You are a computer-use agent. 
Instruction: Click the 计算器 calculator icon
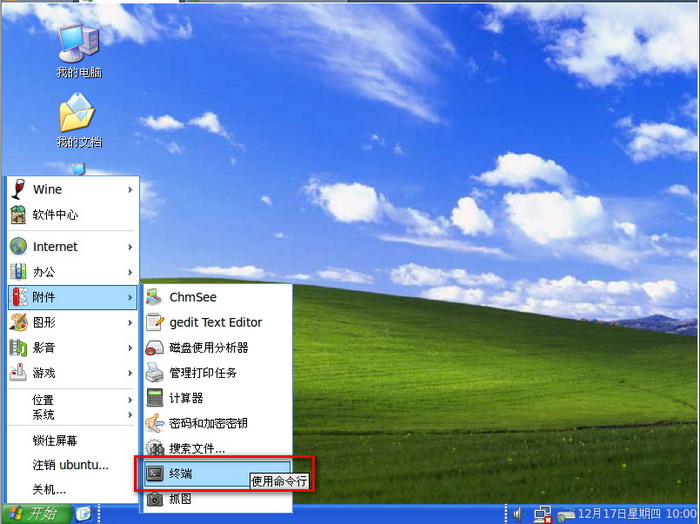[154, 398]
